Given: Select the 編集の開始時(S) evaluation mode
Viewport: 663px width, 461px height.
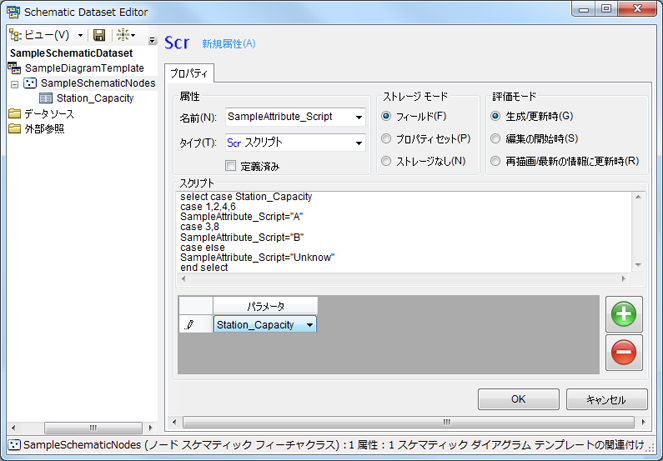Looking at the screenshot, I should [x=496, y=138].
